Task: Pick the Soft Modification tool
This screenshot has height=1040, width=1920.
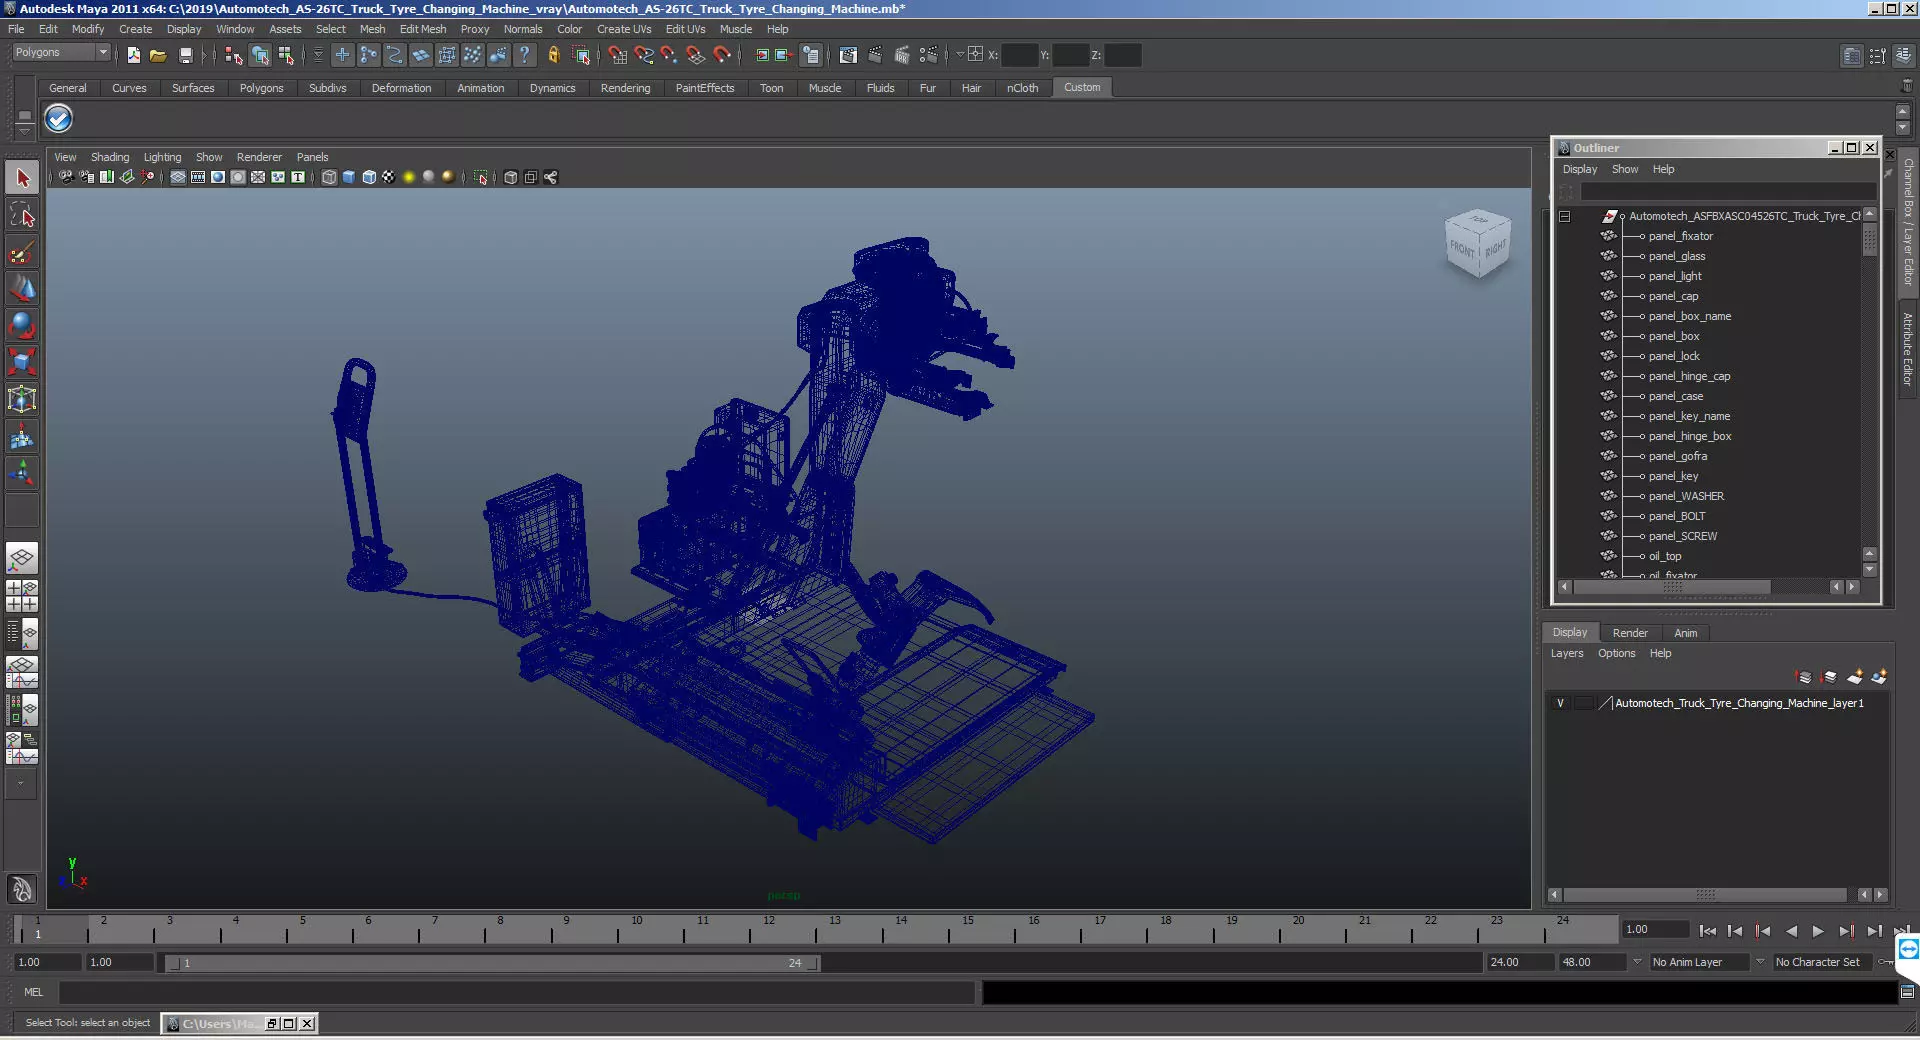Action: click(x=22, y=437)
